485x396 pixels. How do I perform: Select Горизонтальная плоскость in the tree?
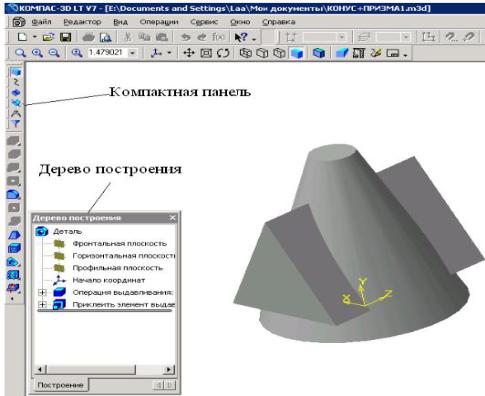coord(123,256)
